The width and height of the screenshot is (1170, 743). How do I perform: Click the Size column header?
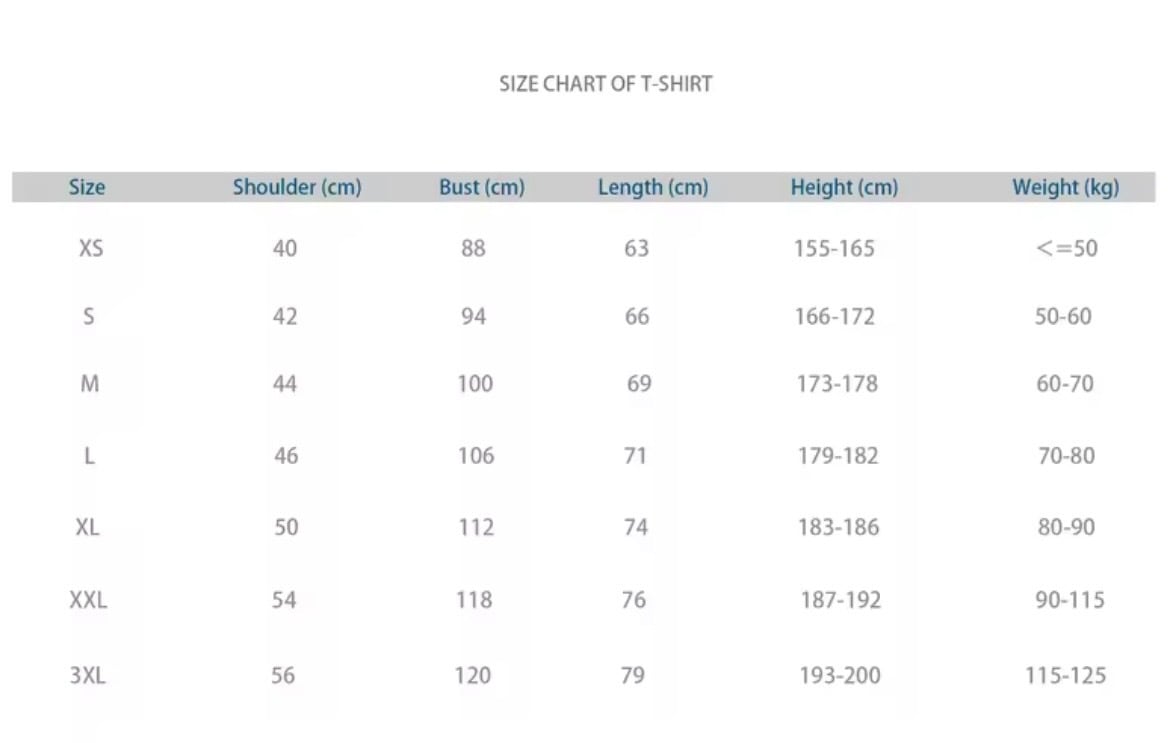(87, 187)
